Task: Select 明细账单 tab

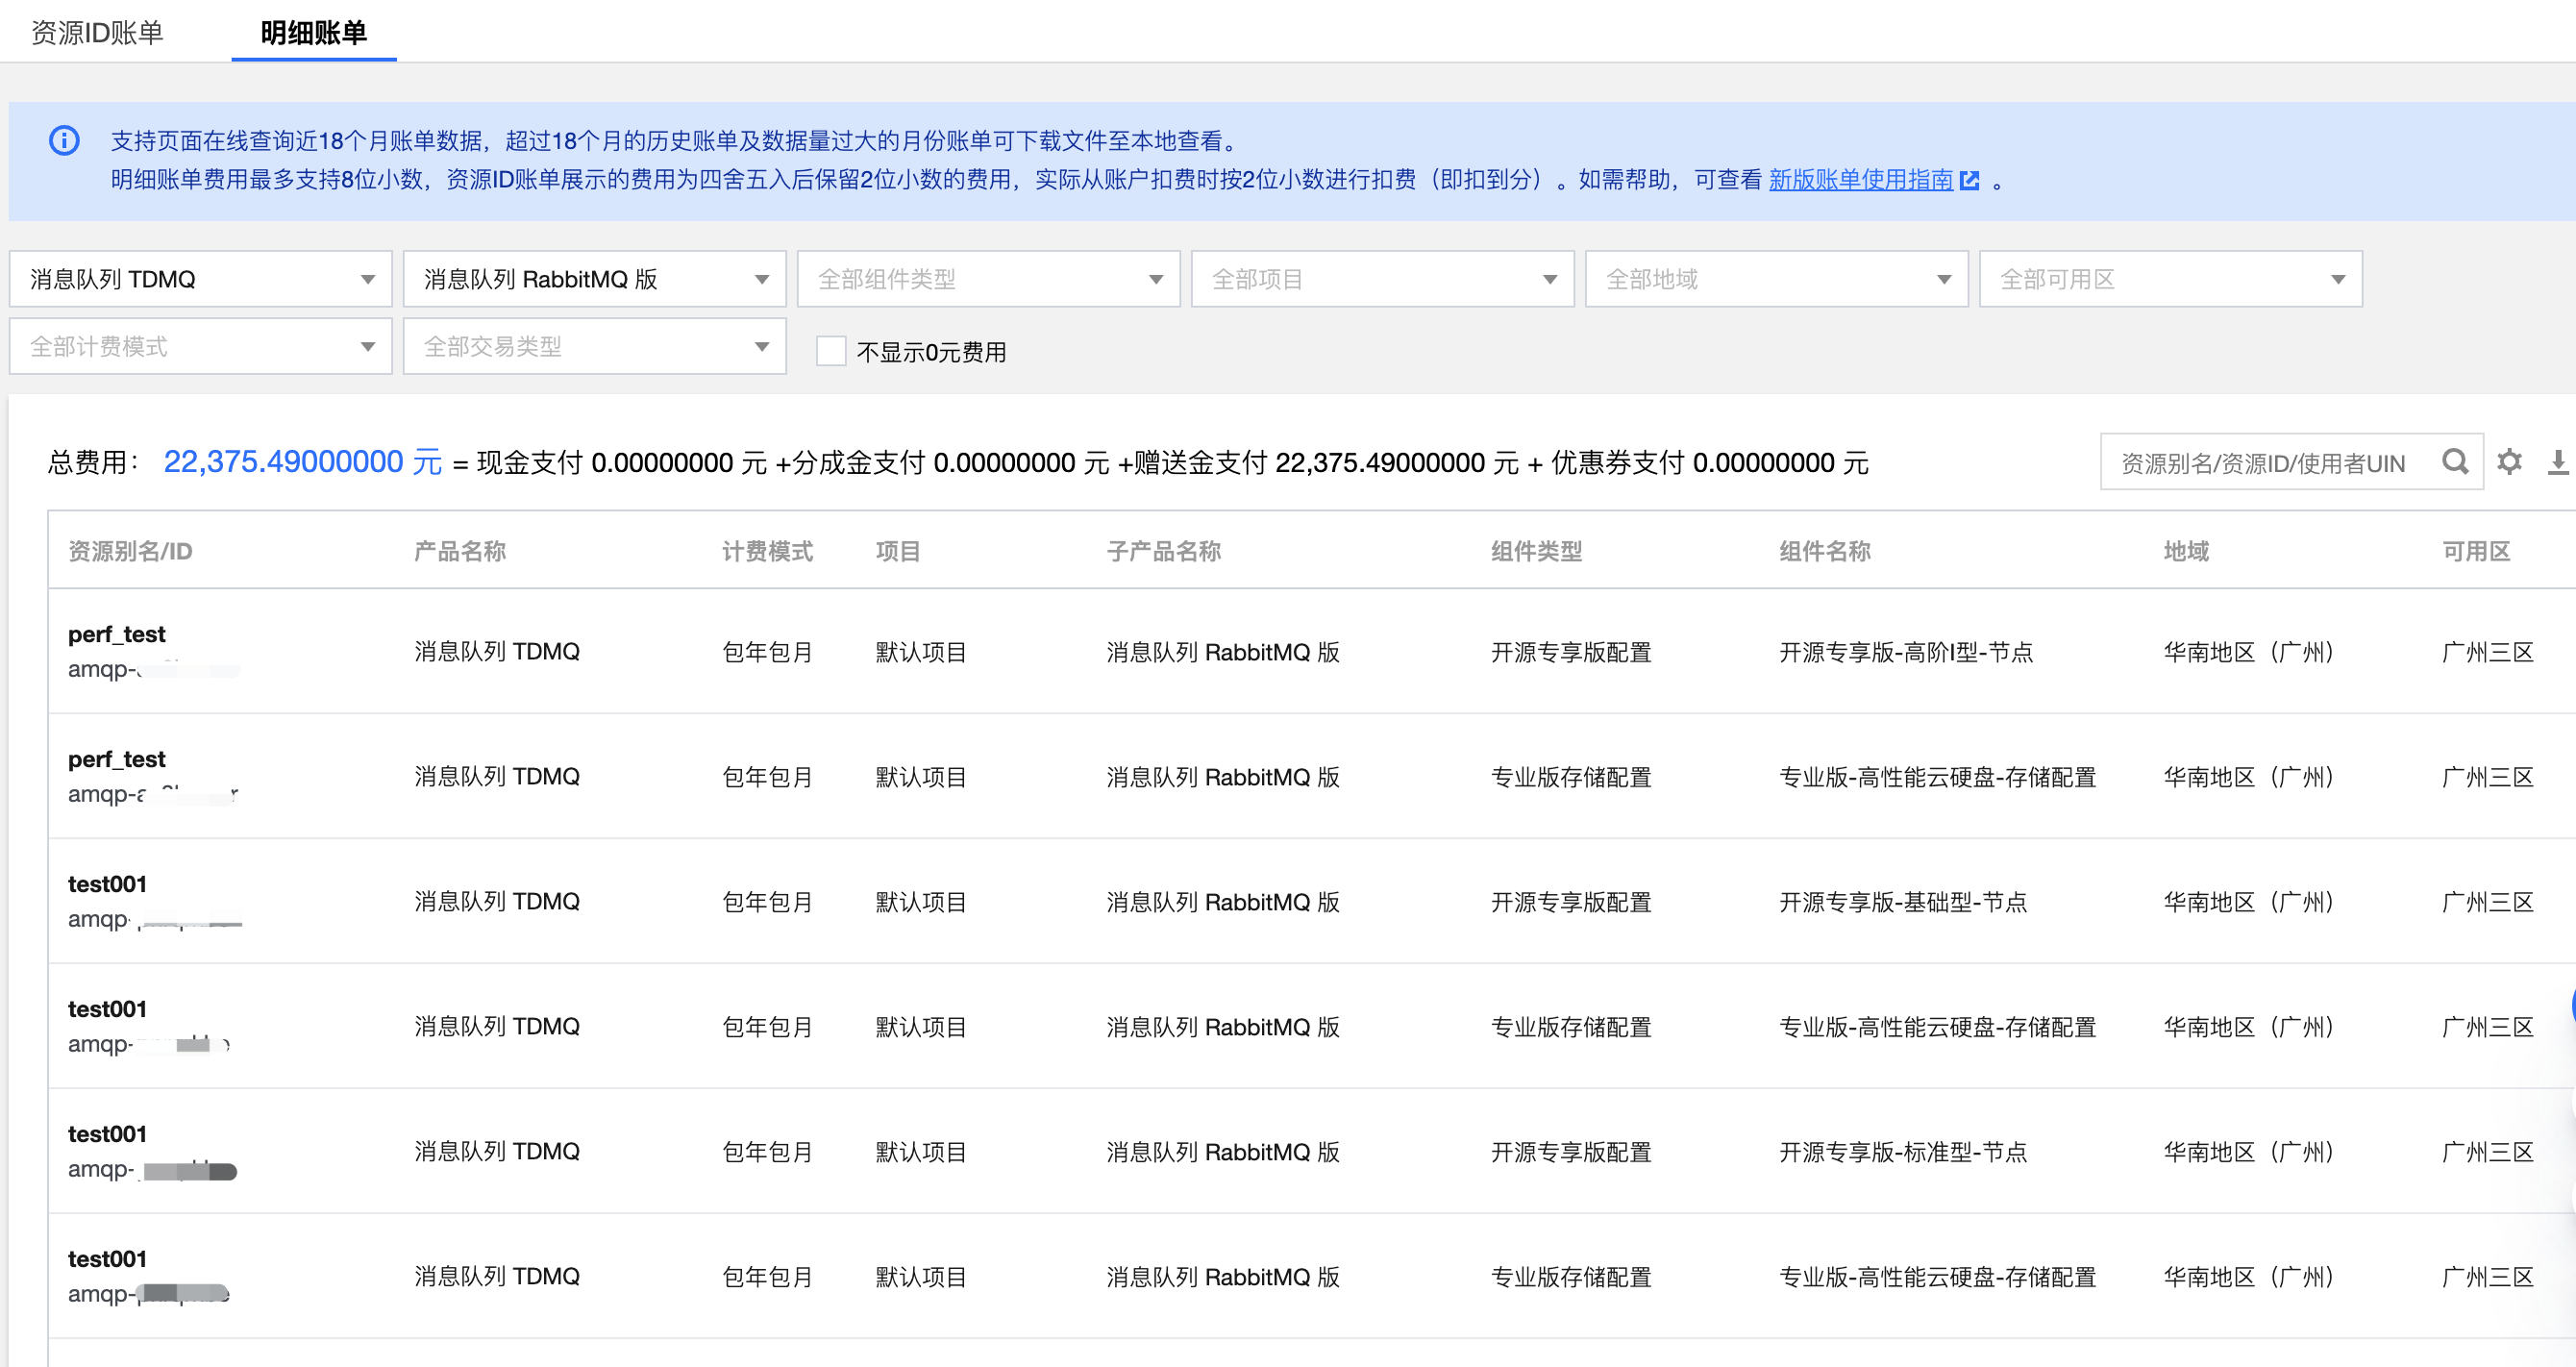Action: tap(313, 33)
